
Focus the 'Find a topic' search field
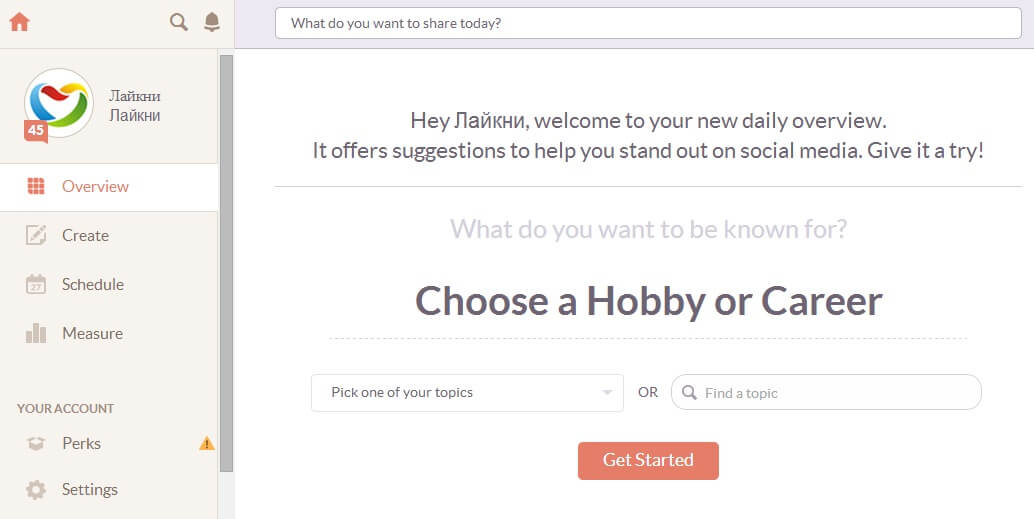[x=836, y=393]
